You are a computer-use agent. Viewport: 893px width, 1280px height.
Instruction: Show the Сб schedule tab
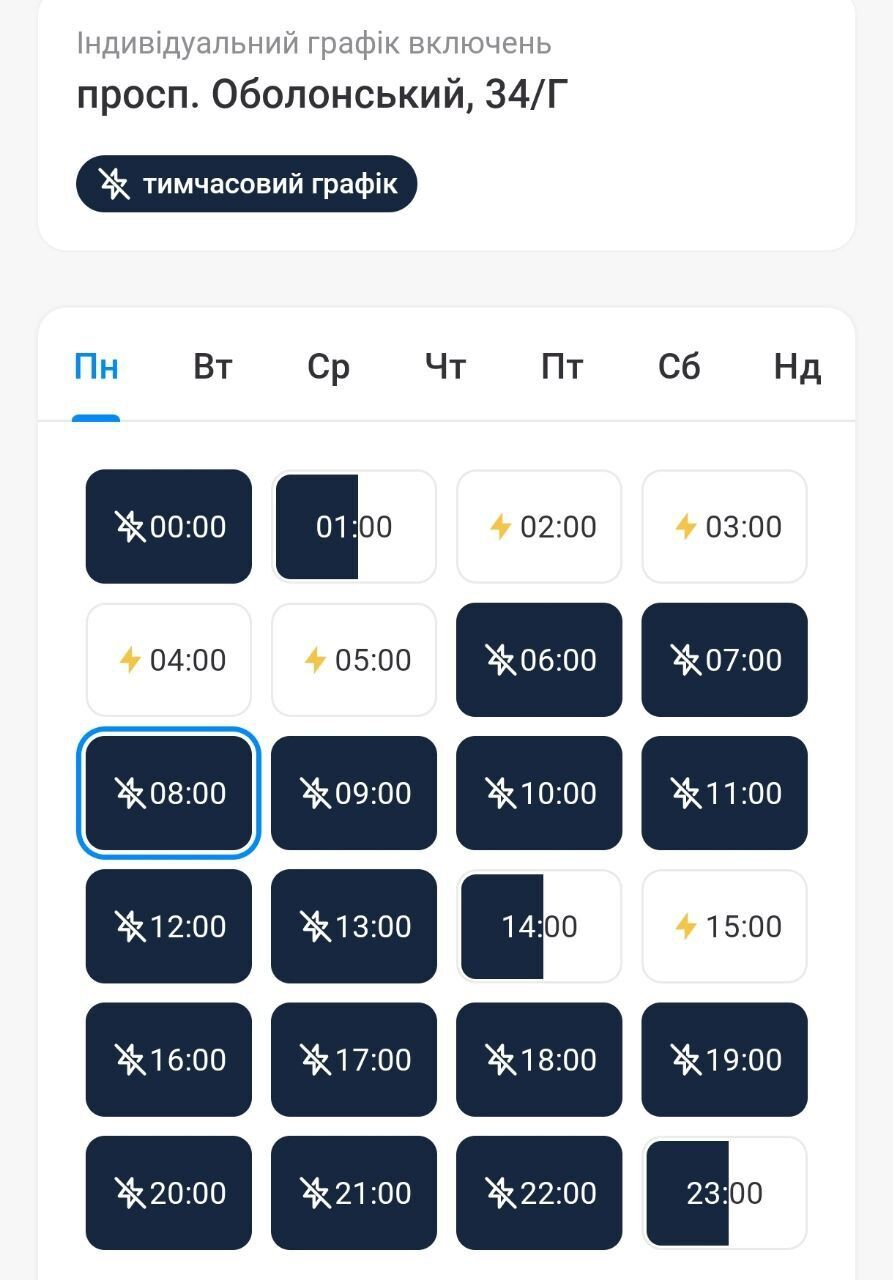pyautogui.click(x=679, y=368)
